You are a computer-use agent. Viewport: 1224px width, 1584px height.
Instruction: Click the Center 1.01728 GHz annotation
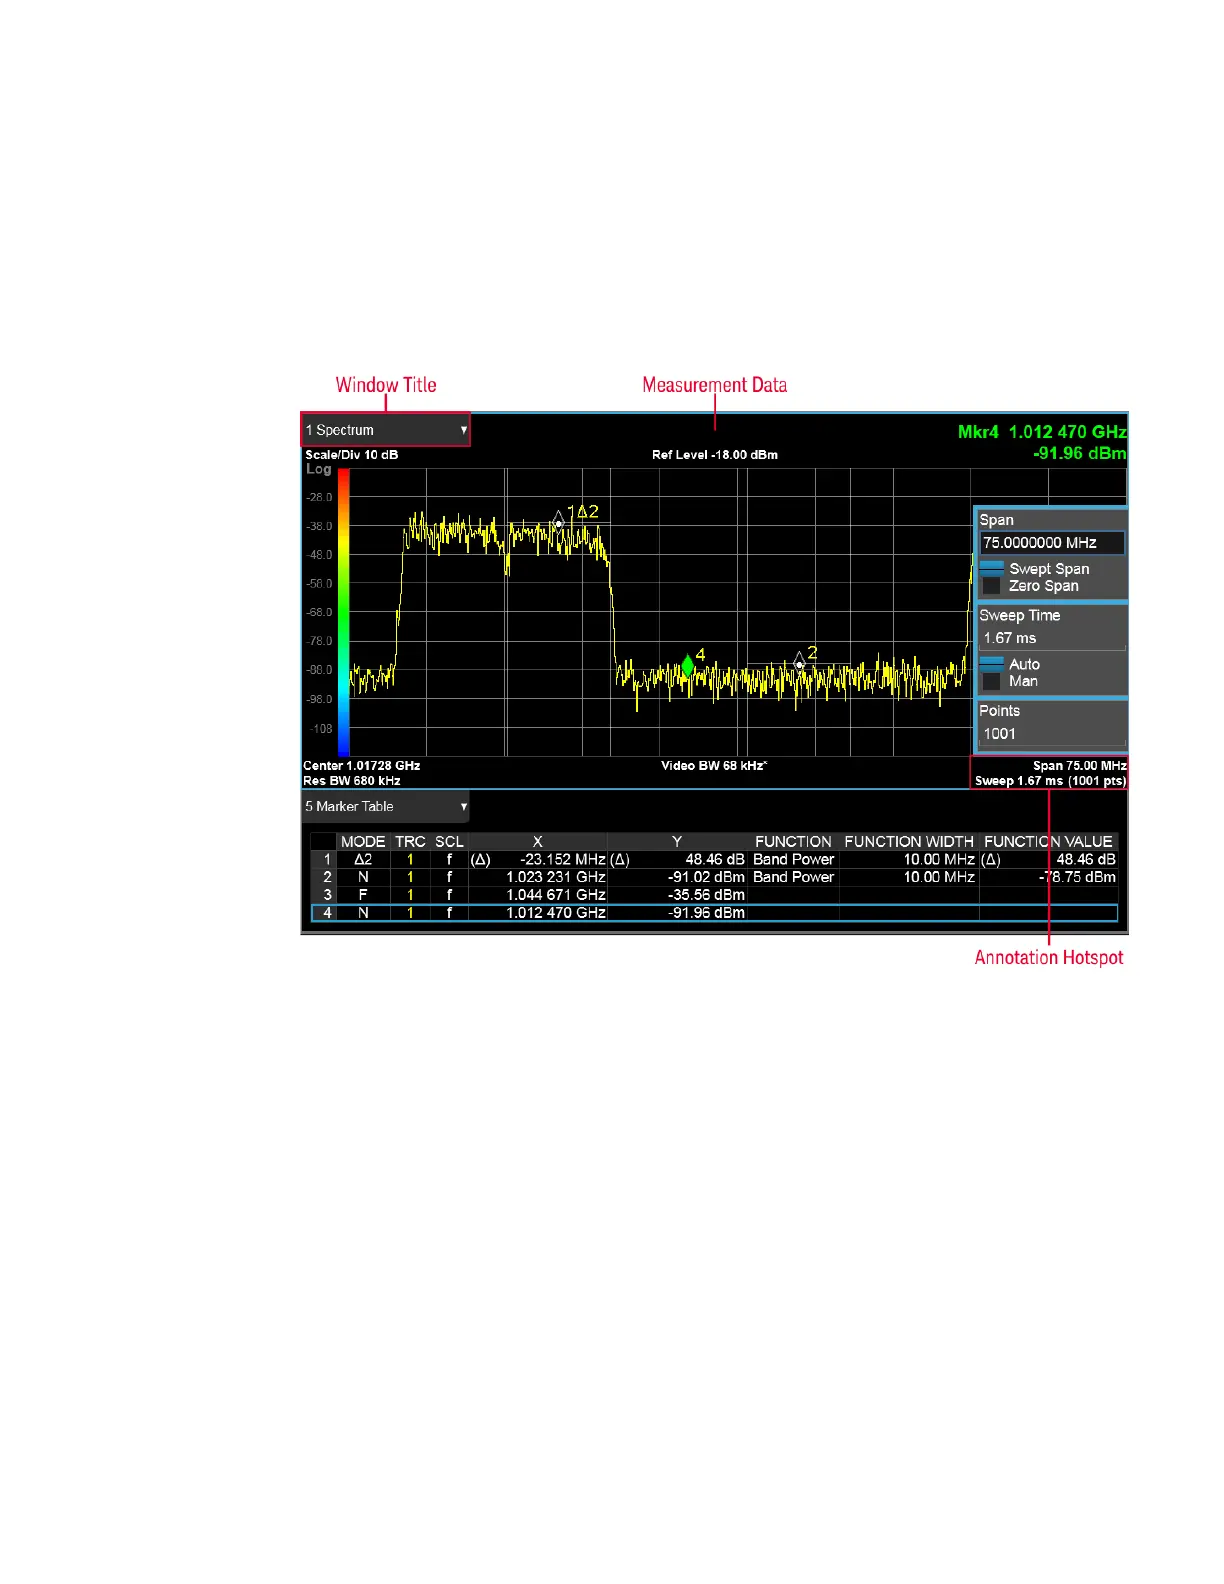coord(362,766)
